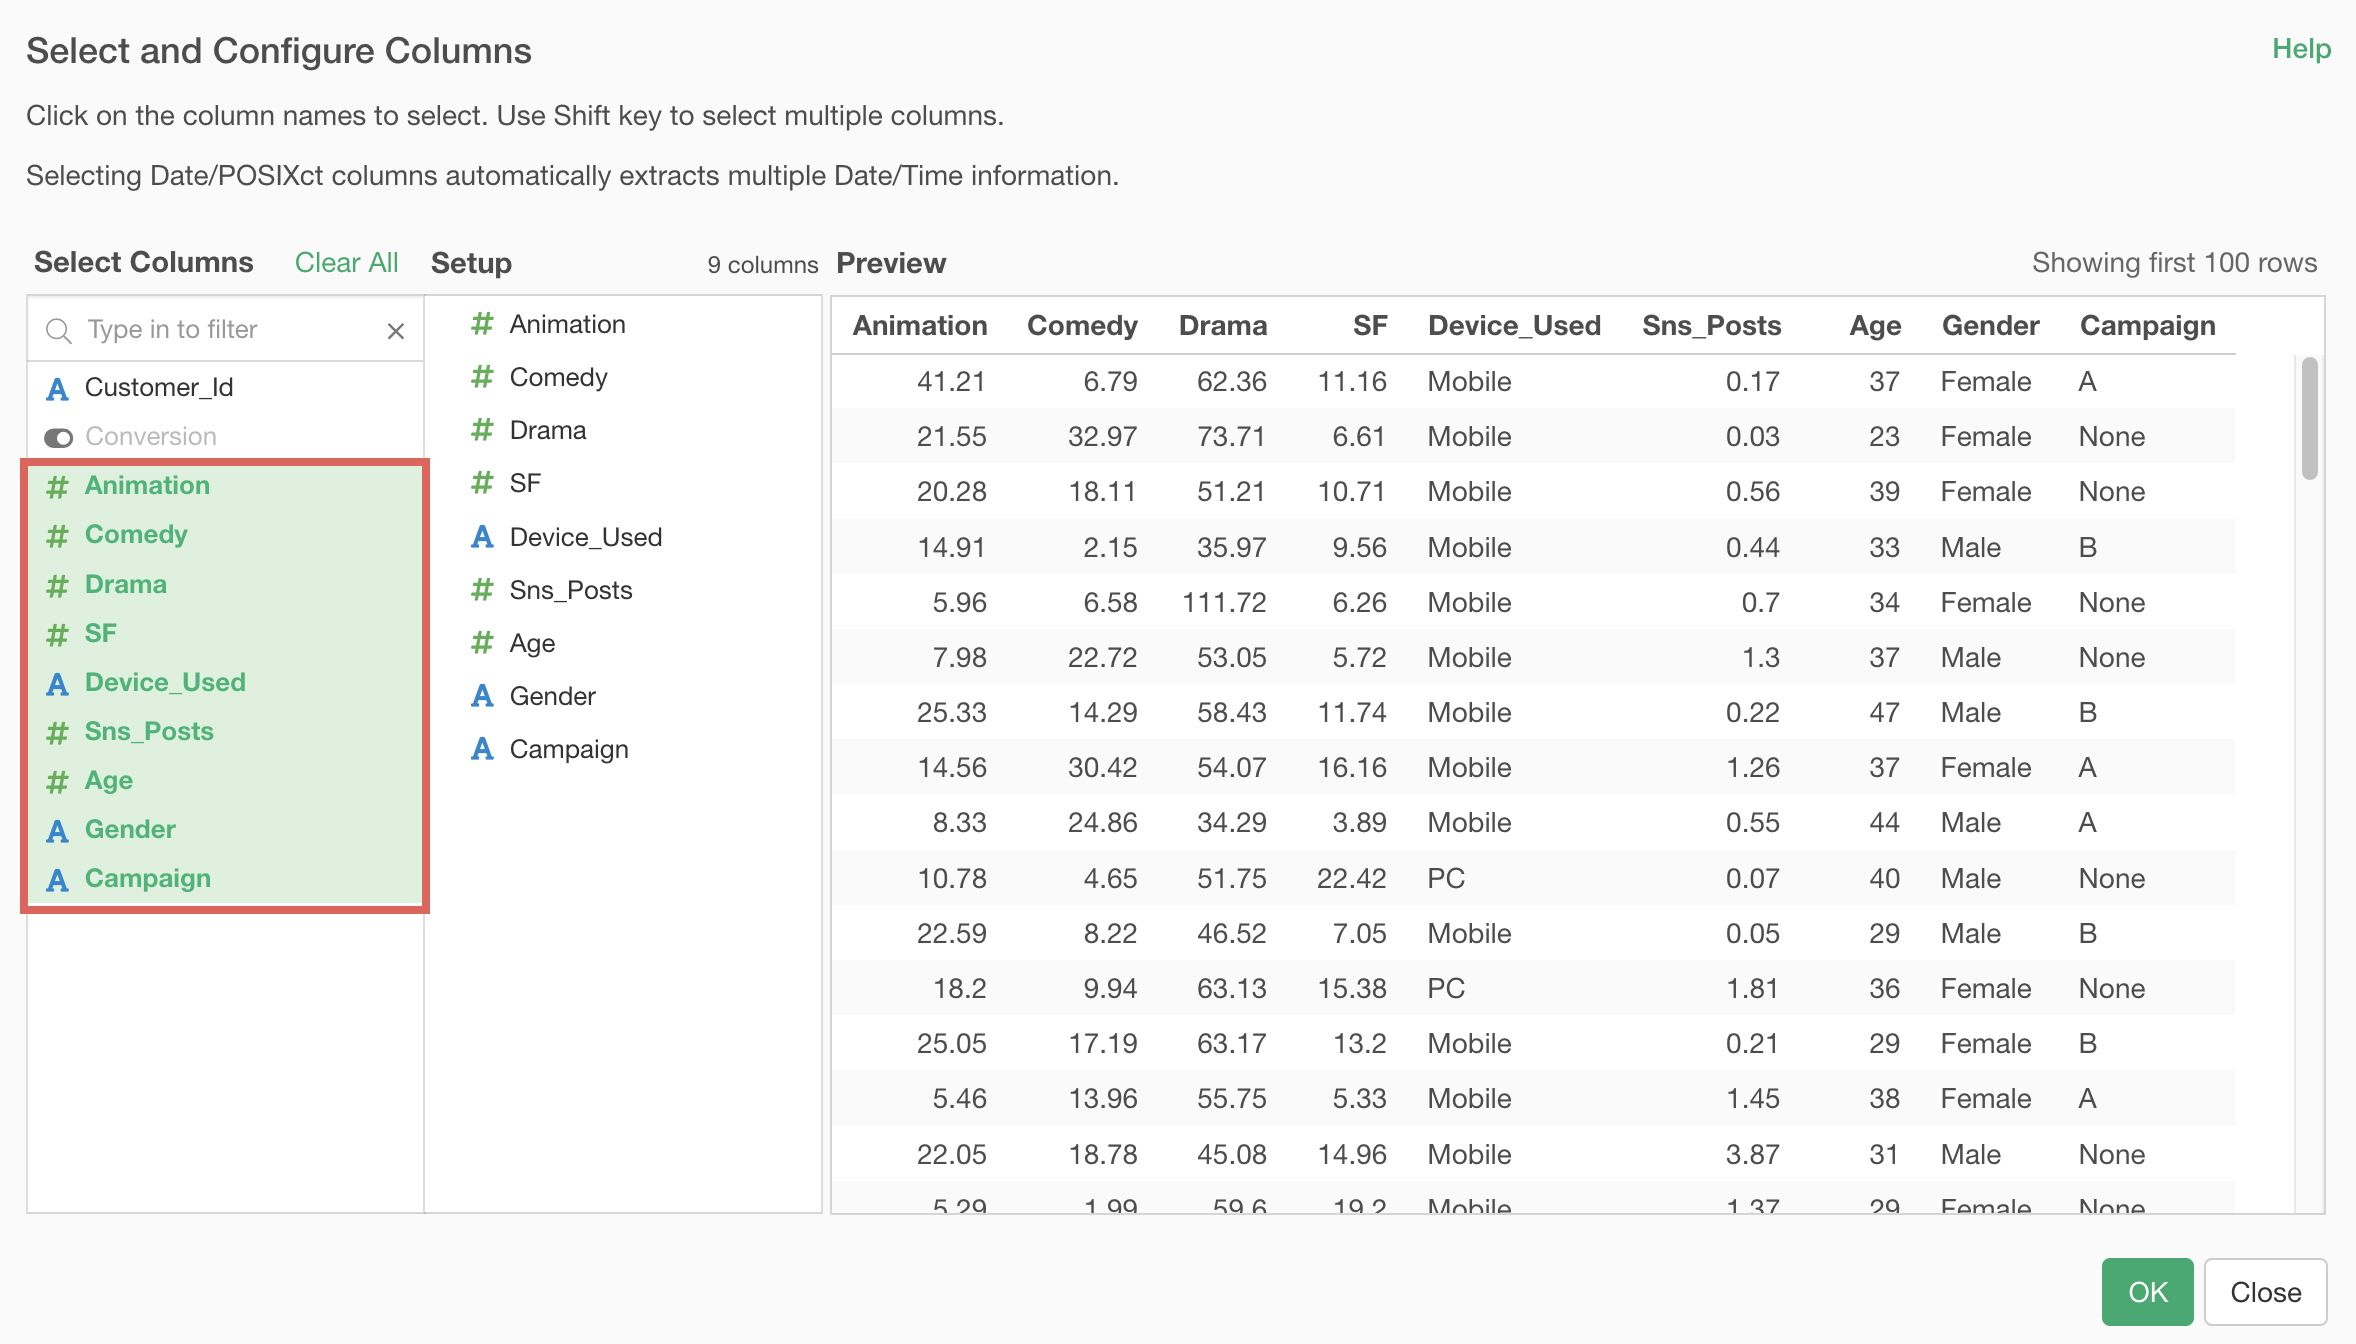Click the hash icon beside Comedy in Select Columns
The image size is (2356, 1344).
(58, 536)
